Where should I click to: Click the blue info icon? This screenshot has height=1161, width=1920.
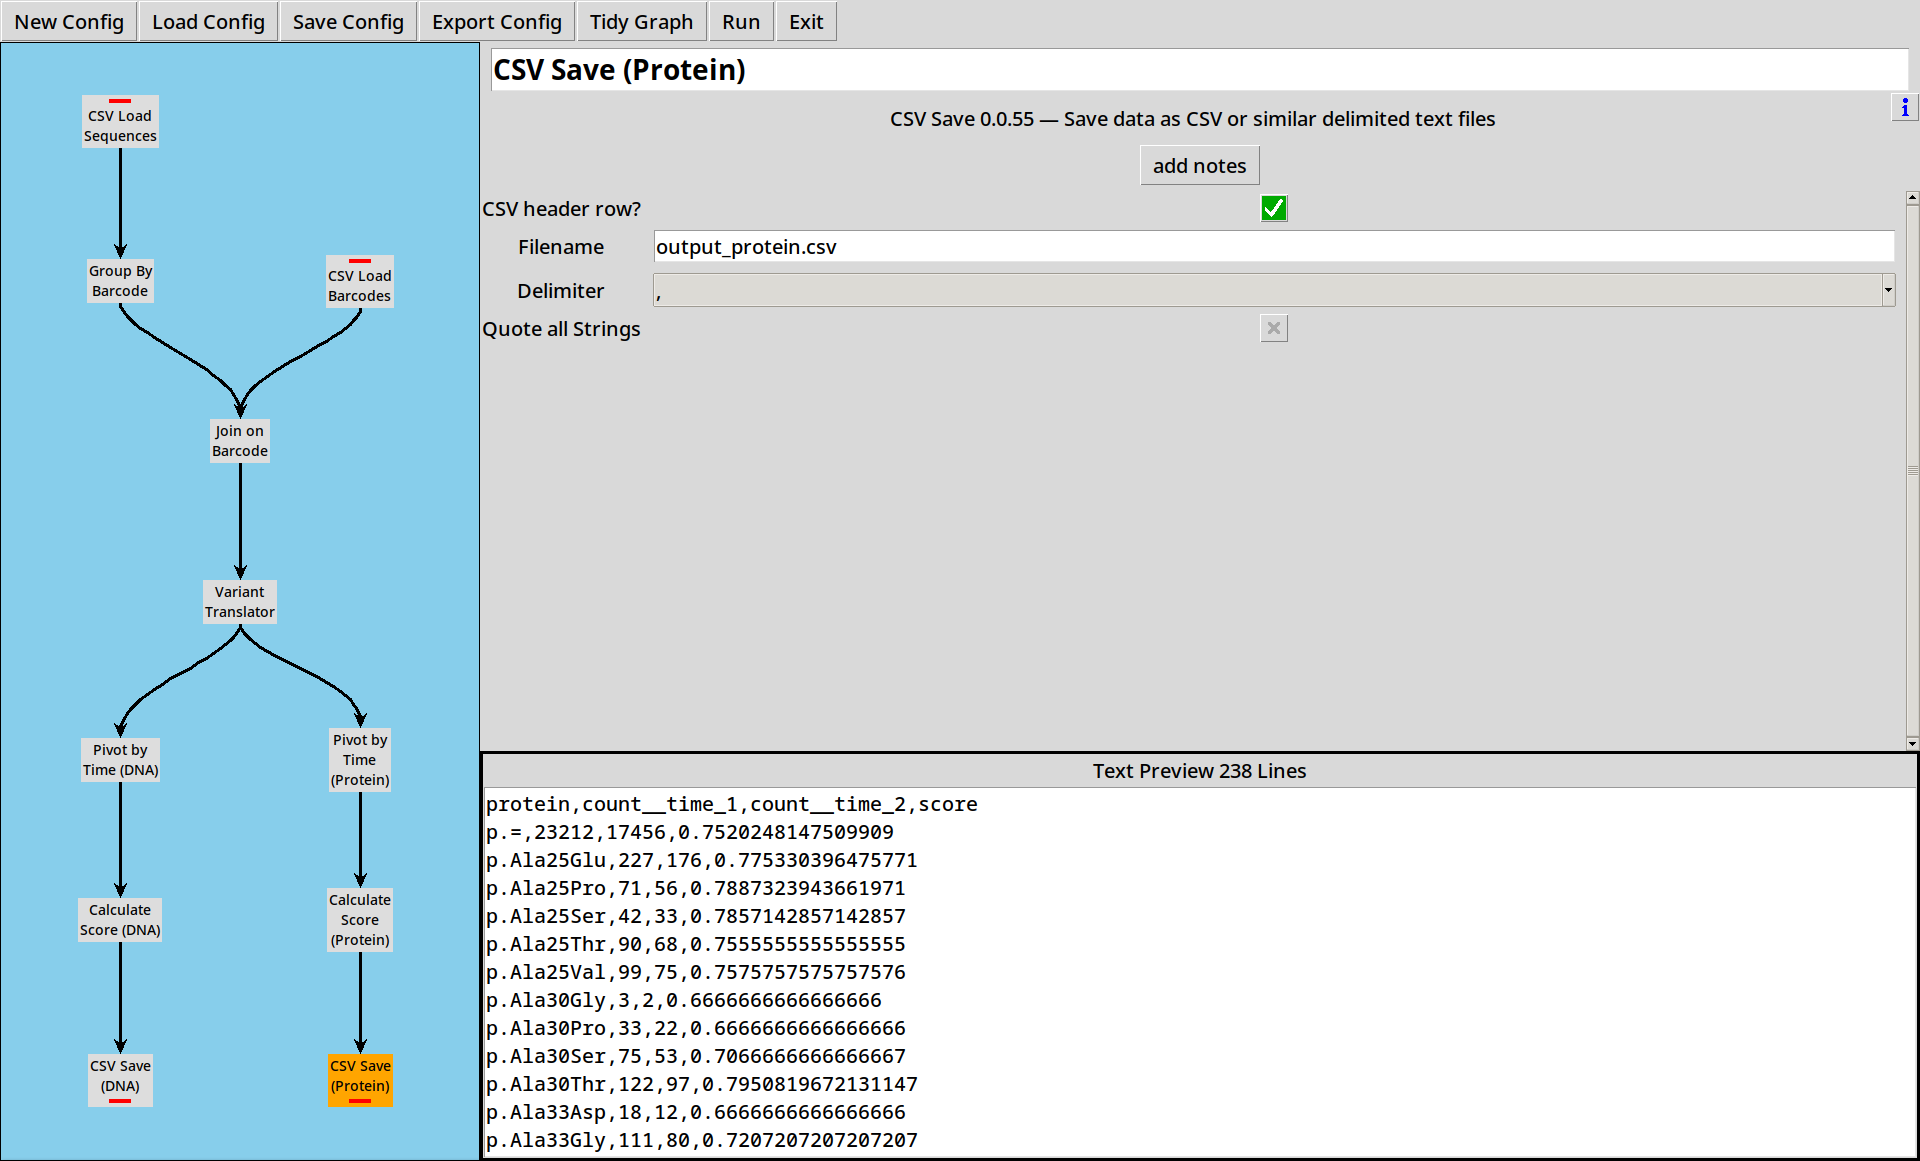[1904, 108]
